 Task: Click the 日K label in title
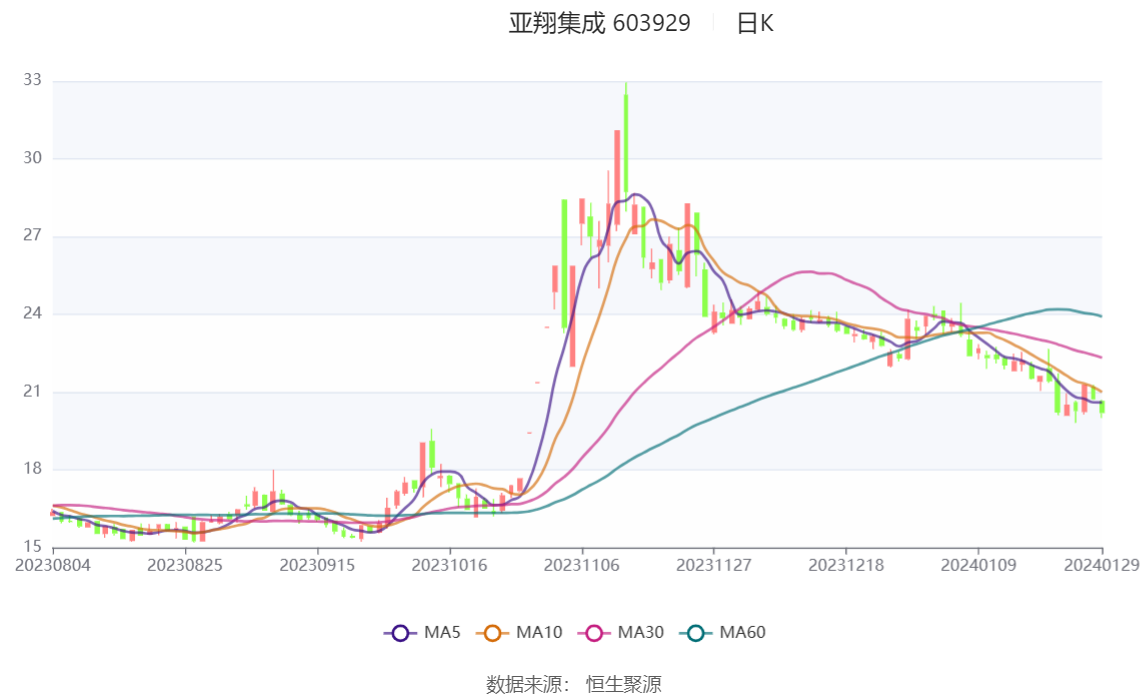[755, 23]
